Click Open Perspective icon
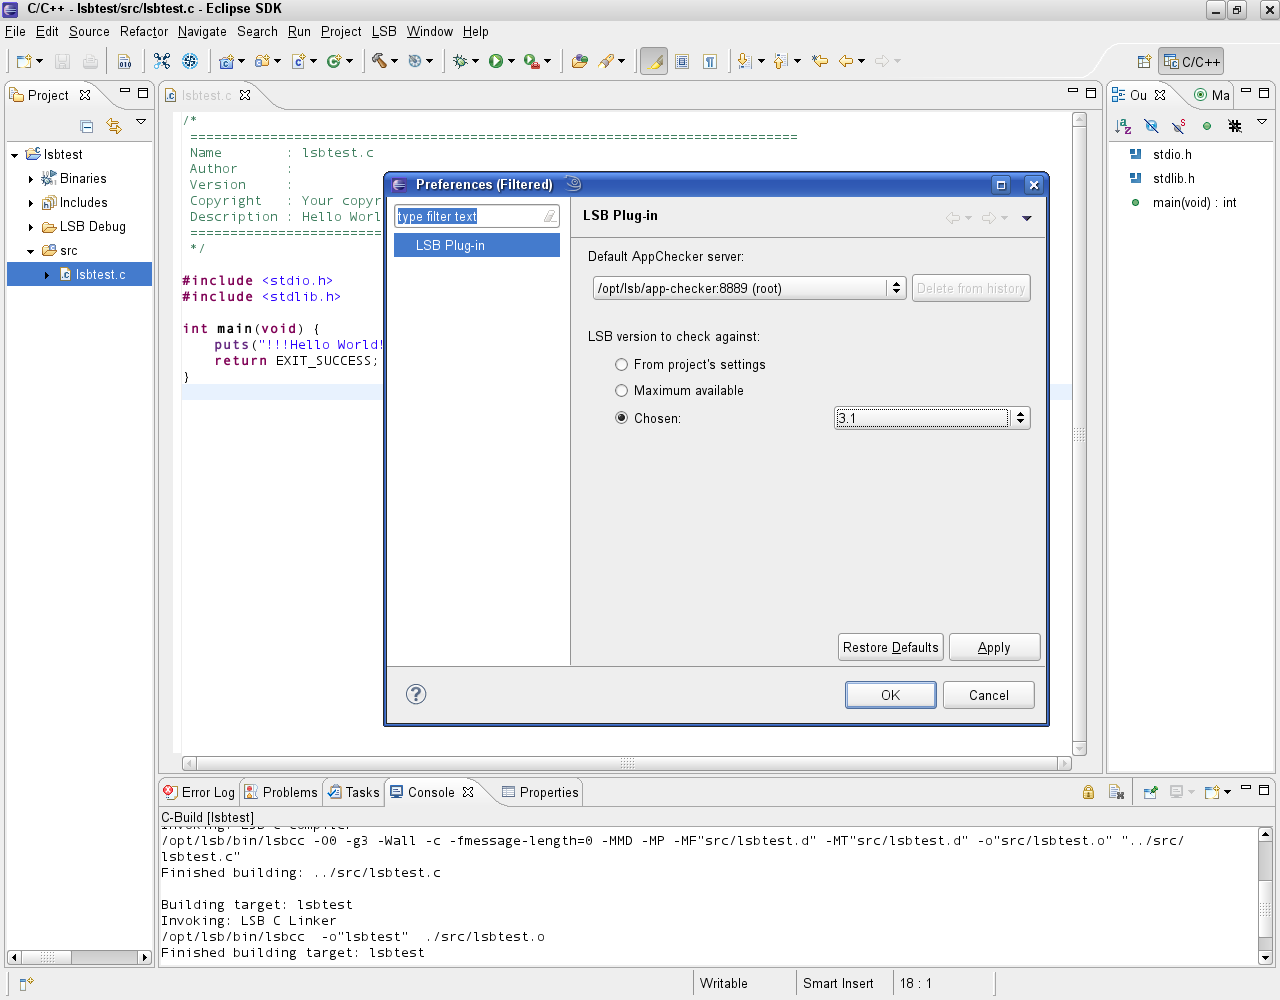 (x=1144, y=62)
